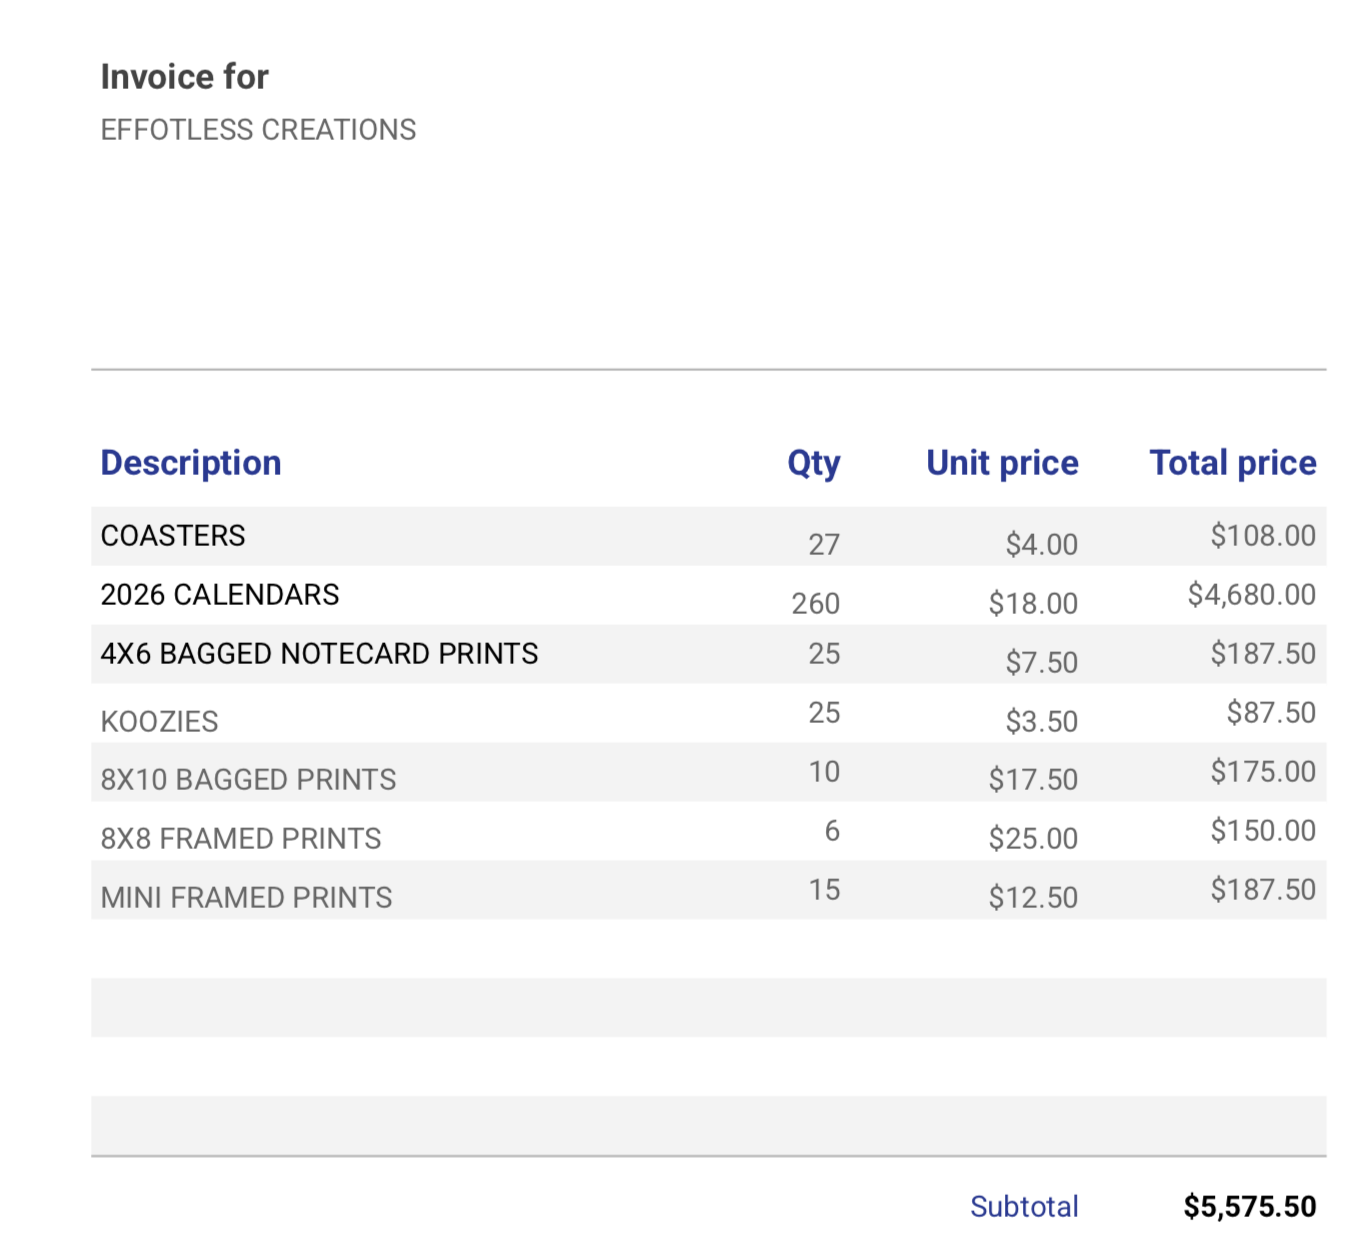Select the MINI FRAMED PRINTS entry

click(246, 897)
